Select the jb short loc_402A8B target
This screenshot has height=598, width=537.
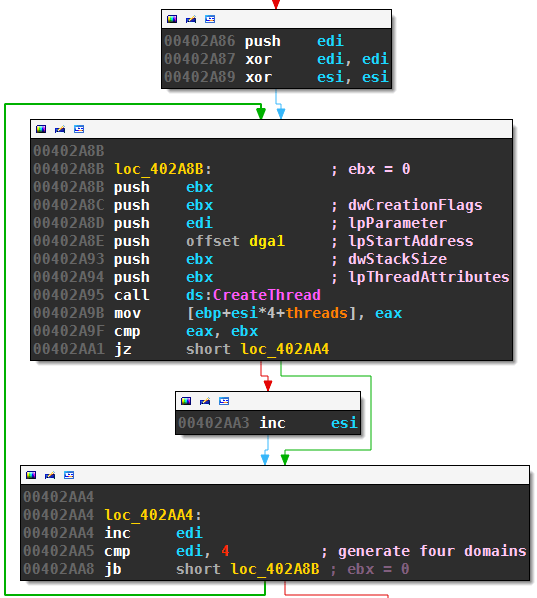tap(275, 569)
